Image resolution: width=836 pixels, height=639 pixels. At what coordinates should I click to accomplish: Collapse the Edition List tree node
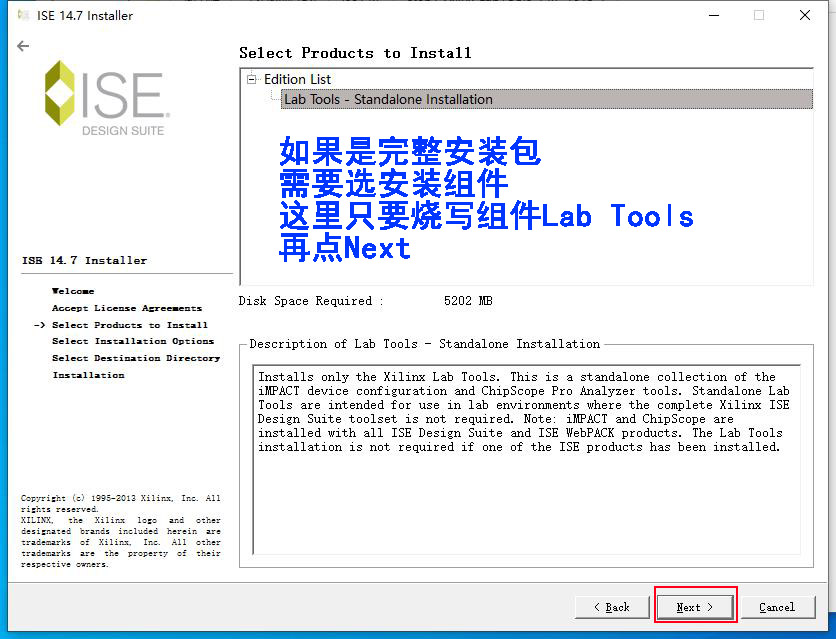coord(252,80)
